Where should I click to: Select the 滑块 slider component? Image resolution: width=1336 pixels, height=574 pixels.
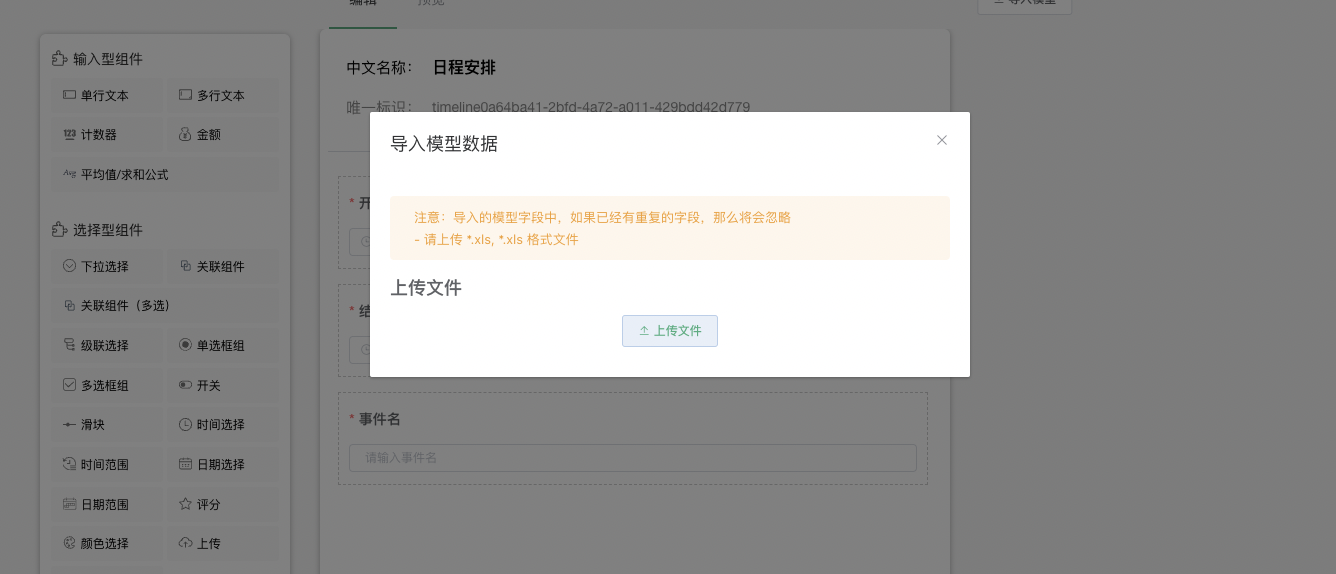(107, 425)
